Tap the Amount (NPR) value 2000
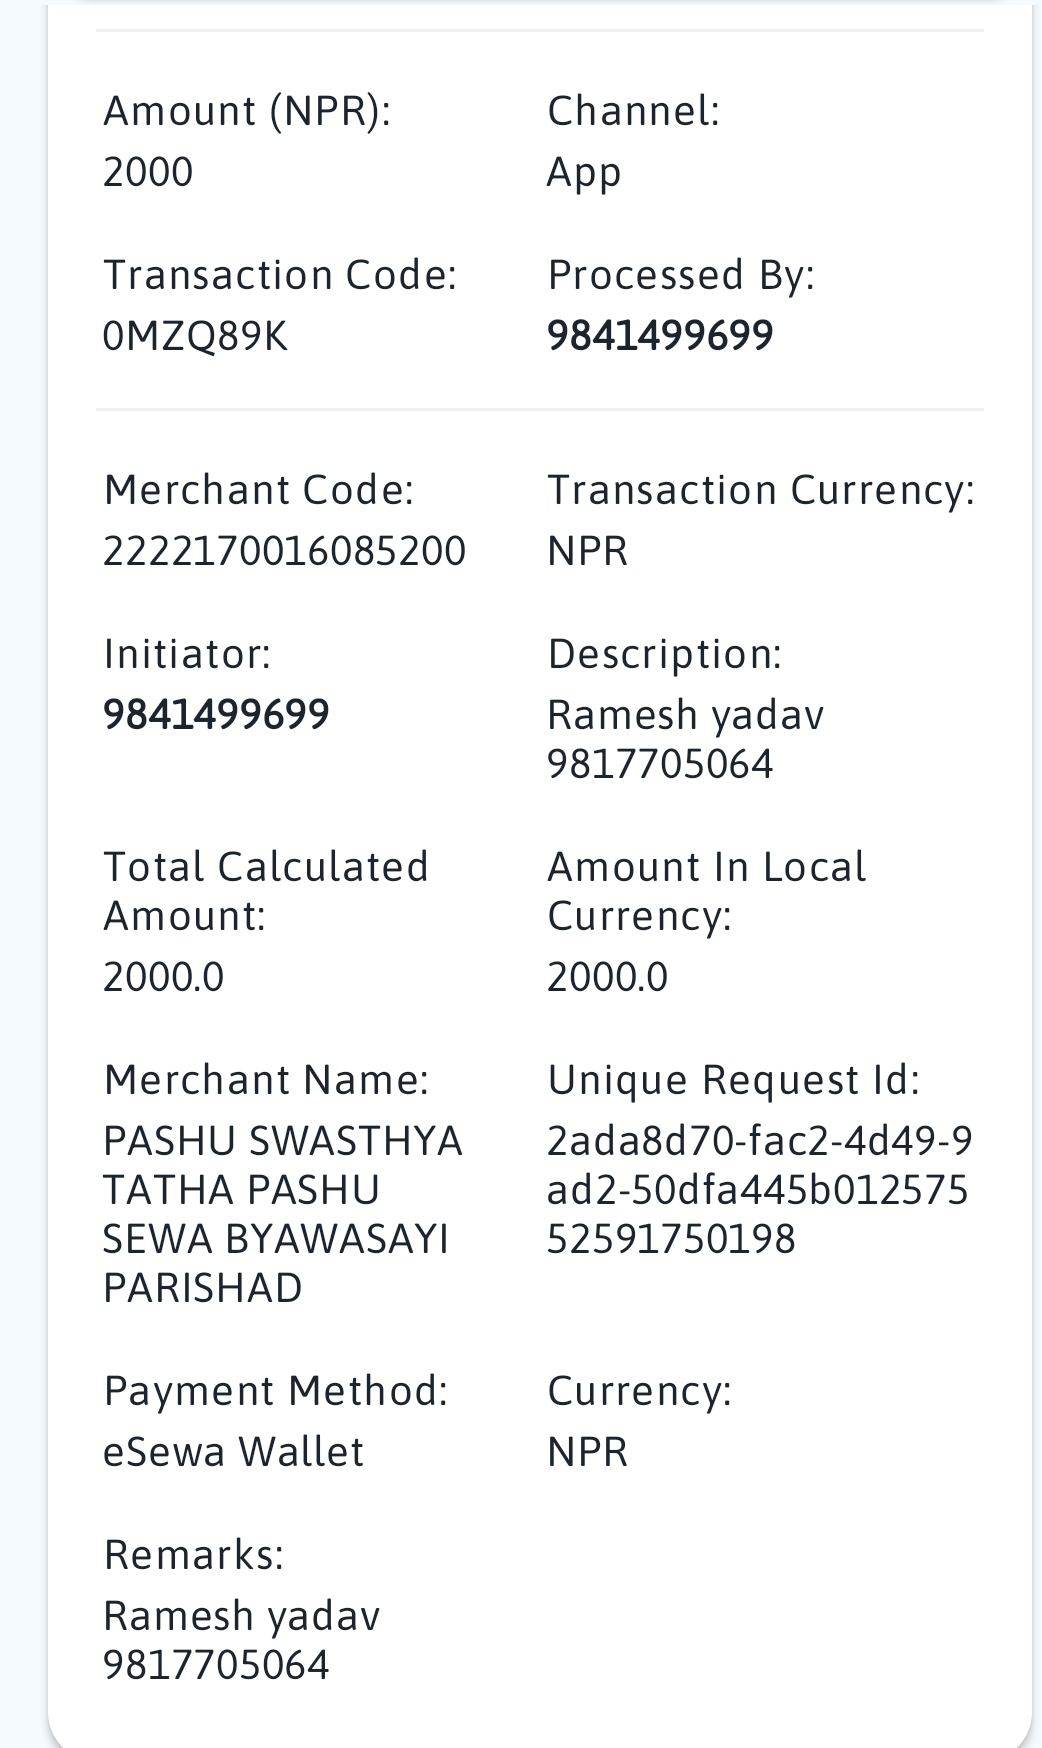 (148, 172)
